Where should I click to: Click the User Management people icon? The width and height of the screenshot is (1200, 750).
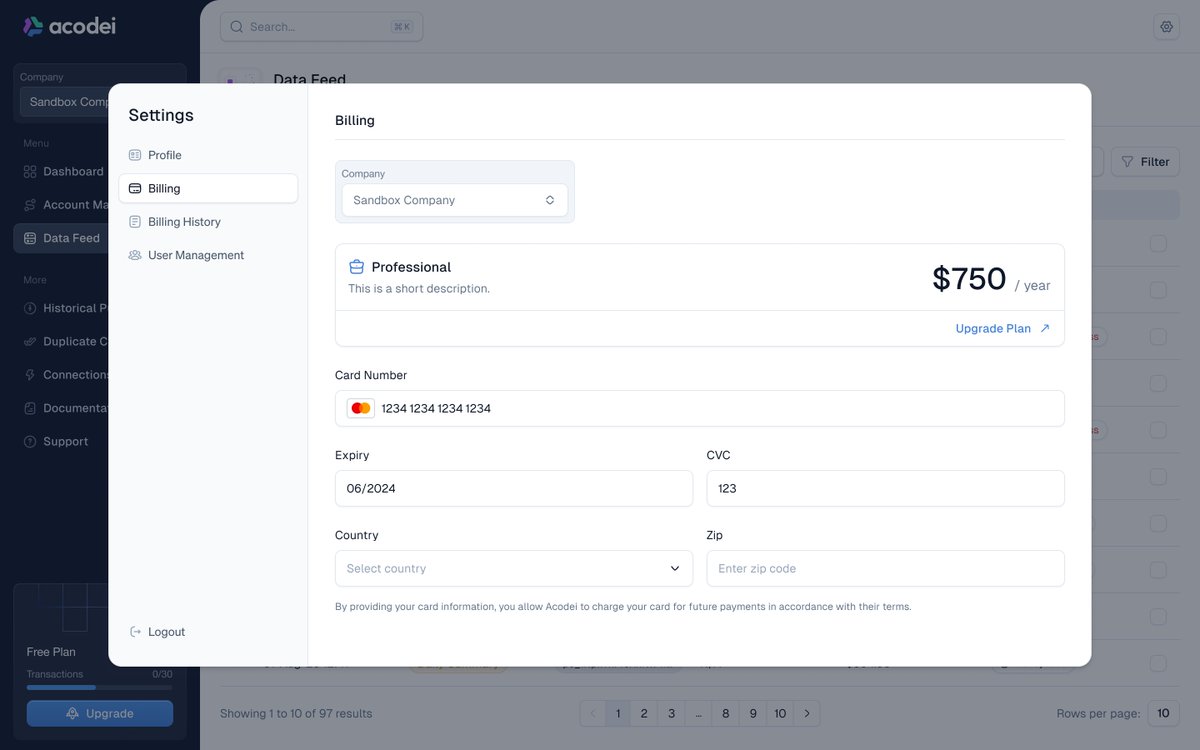click(x=135, y=255)
